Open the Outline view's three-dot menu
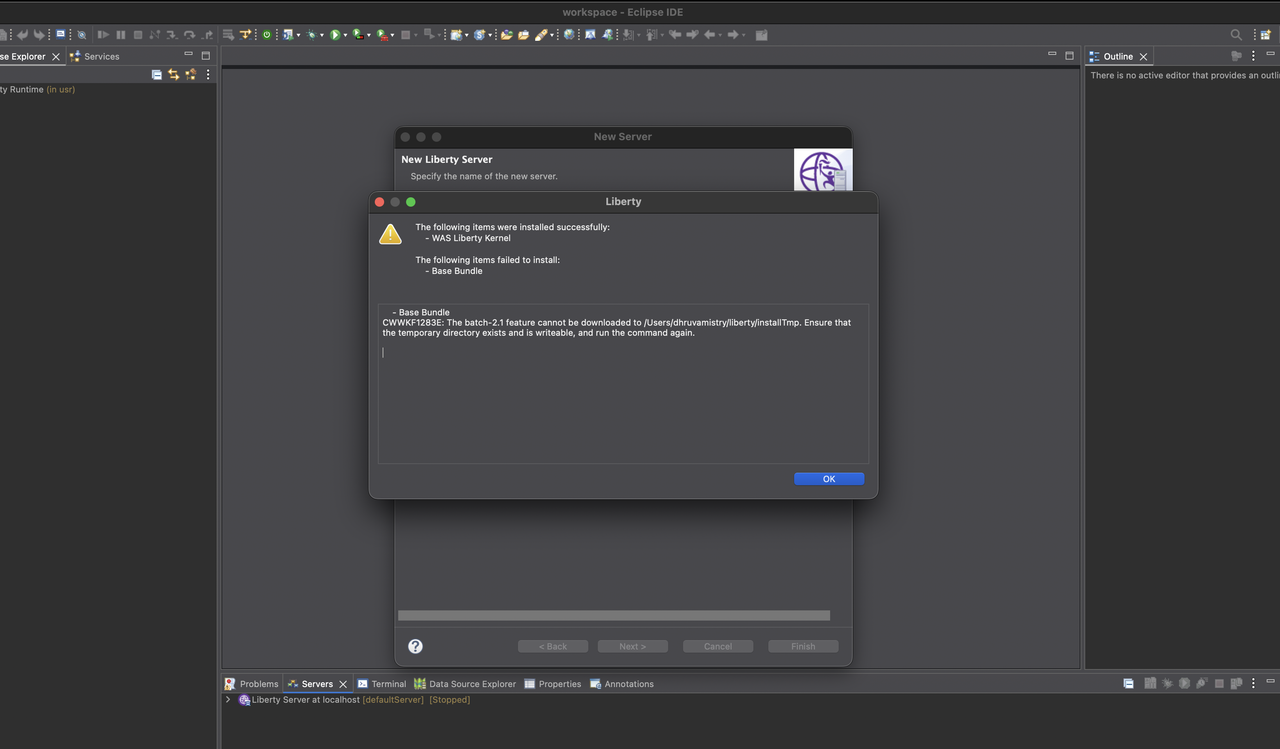This screenshot has width=1280, height=749. pyautogui.click(x=1254, y=56)
